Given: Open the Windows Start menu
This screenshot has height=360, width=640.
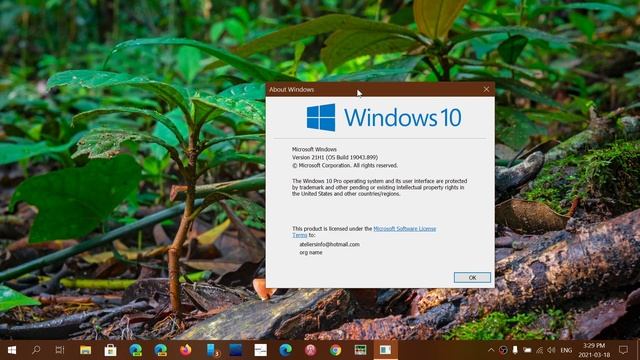Looking at the screenshot, I should 12,350.
